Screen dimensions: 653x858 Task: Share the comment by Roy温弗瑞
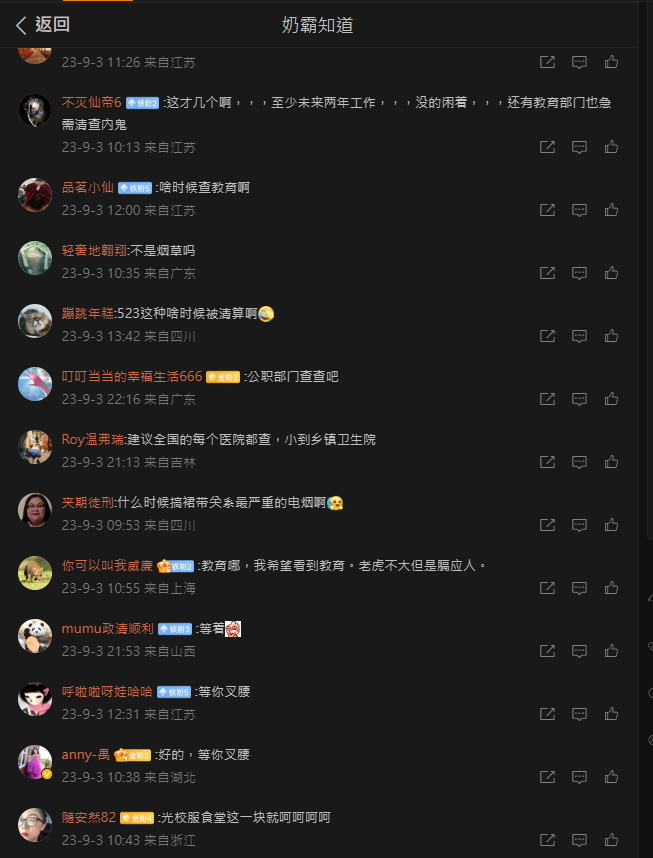point(547,462)
